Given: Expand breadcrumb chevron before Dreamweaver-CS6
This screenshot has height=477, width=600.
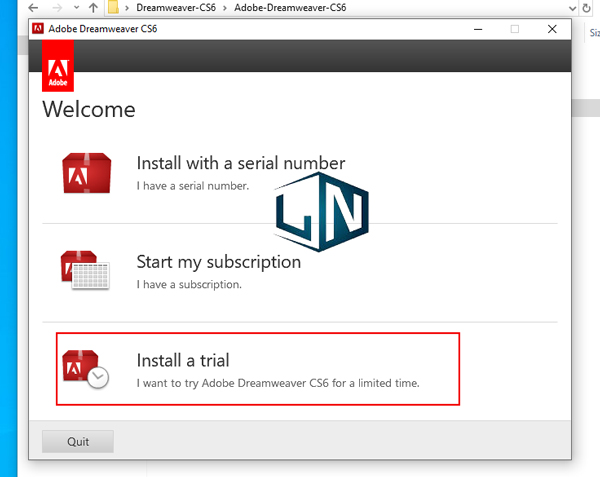Looking at the screenshot, I should [x=127, y=8].
